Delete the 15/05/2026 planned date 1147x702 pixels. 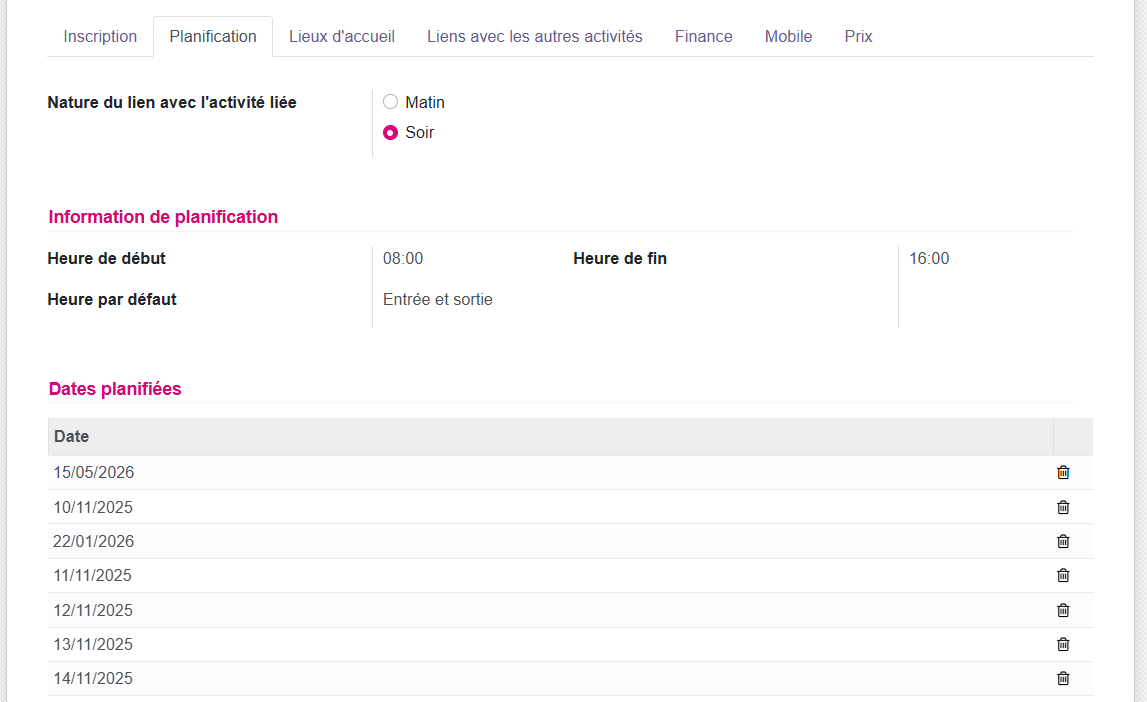pyautogui.click(x=1063, y=473)
